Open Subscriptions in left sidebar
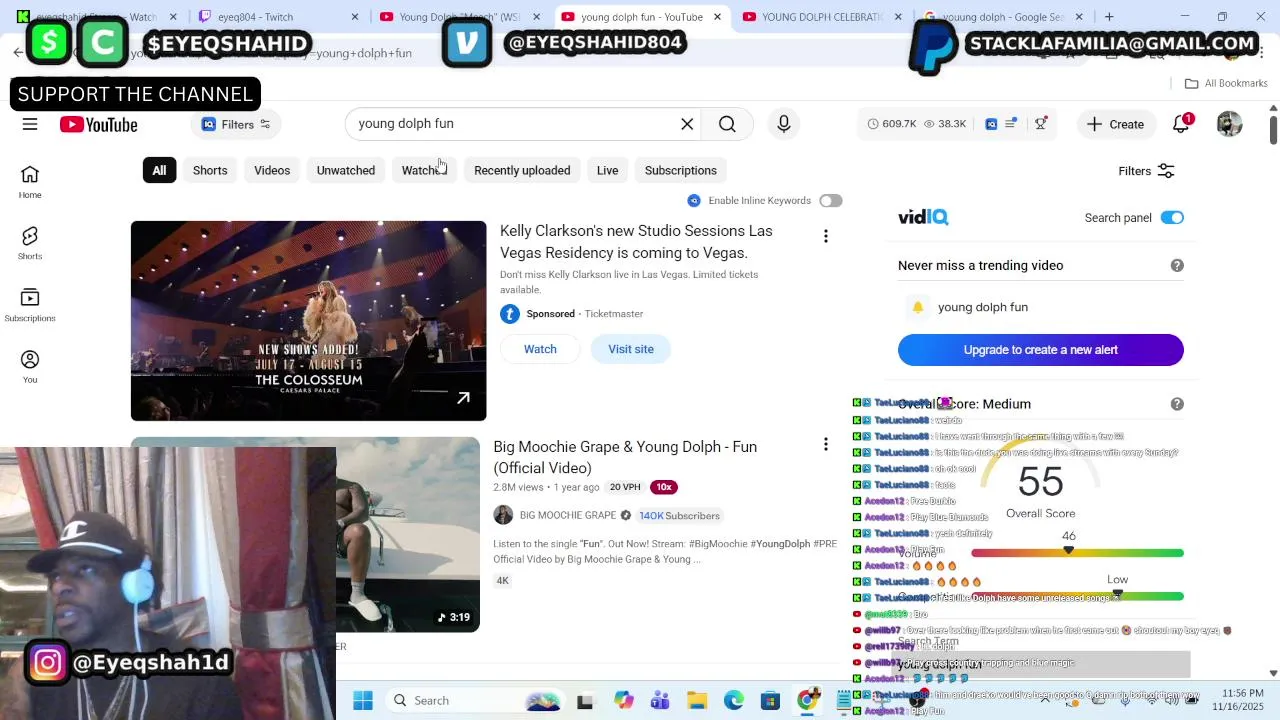 (x=30, y=305)
